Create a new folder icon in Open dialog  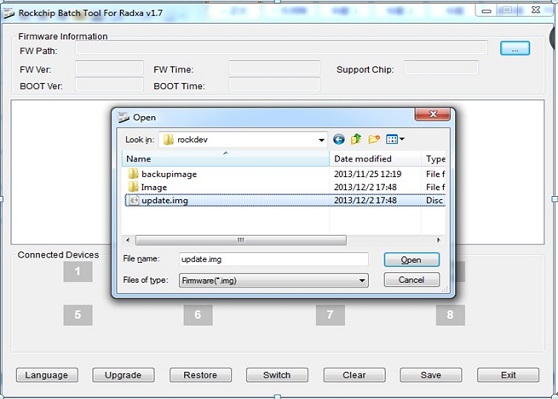(374, 139)
